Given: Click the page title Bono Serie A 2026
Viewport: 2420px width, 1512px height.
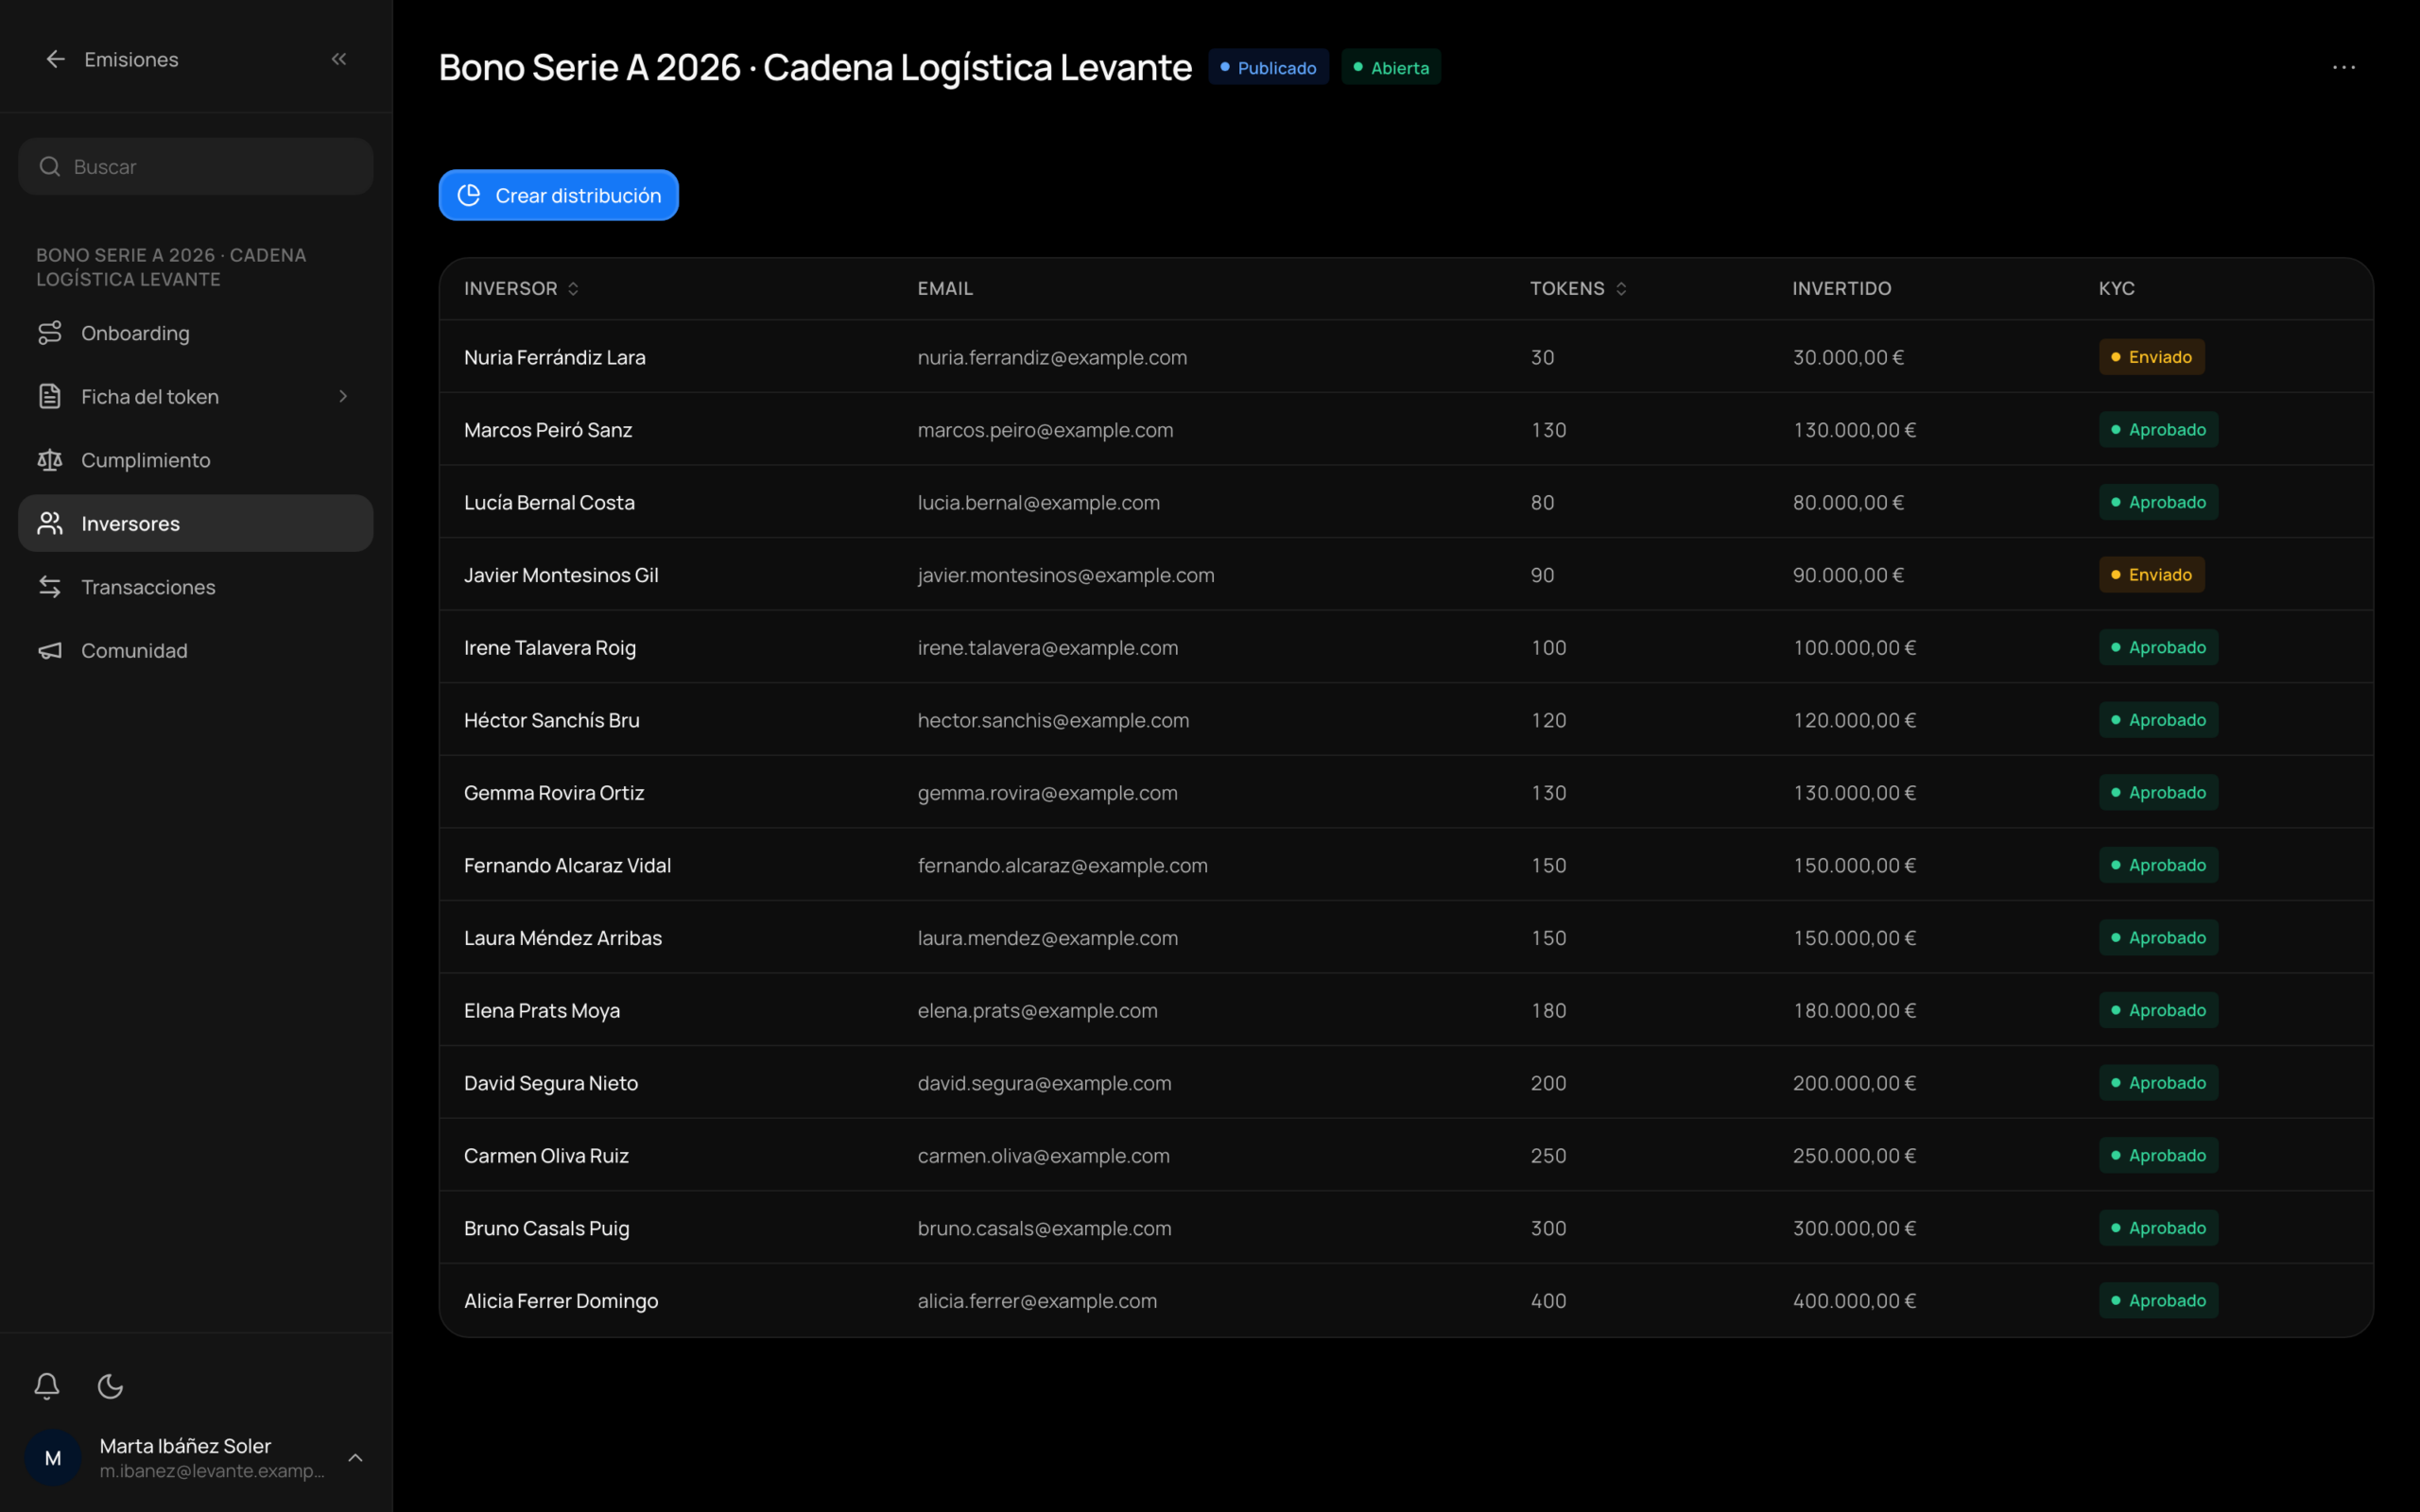Looking at the screenshot, I should pyautogui.click(x=815, y=67).
